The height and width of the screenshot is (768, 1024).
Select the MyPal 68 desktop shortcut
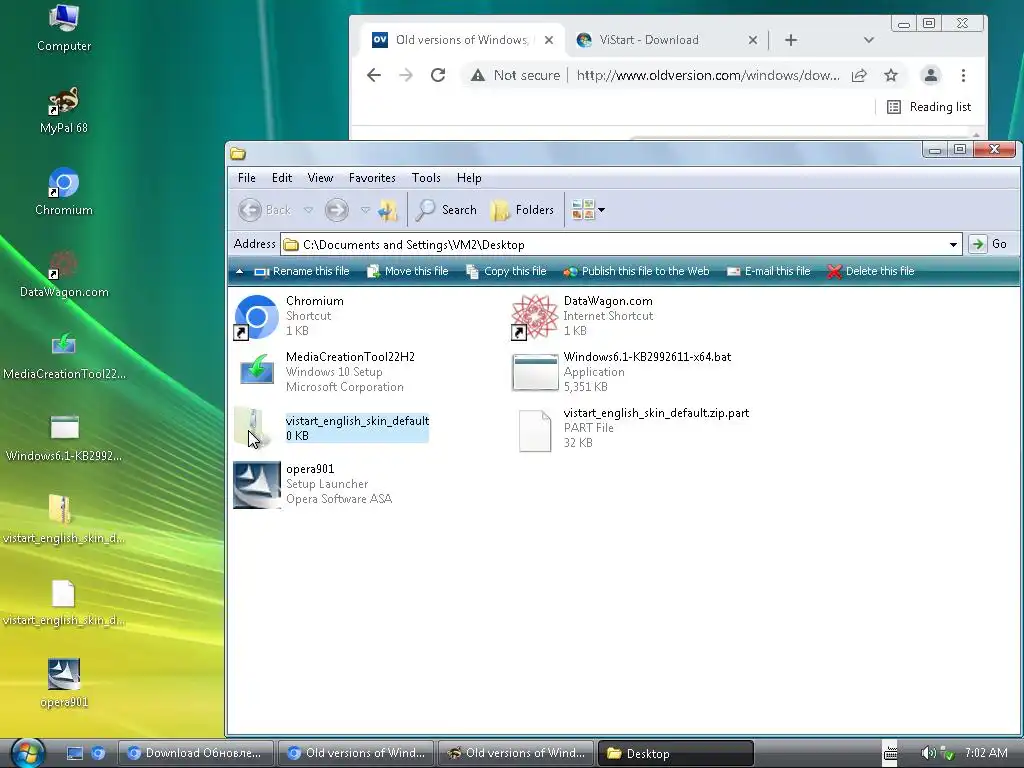[x=64, y=110]
